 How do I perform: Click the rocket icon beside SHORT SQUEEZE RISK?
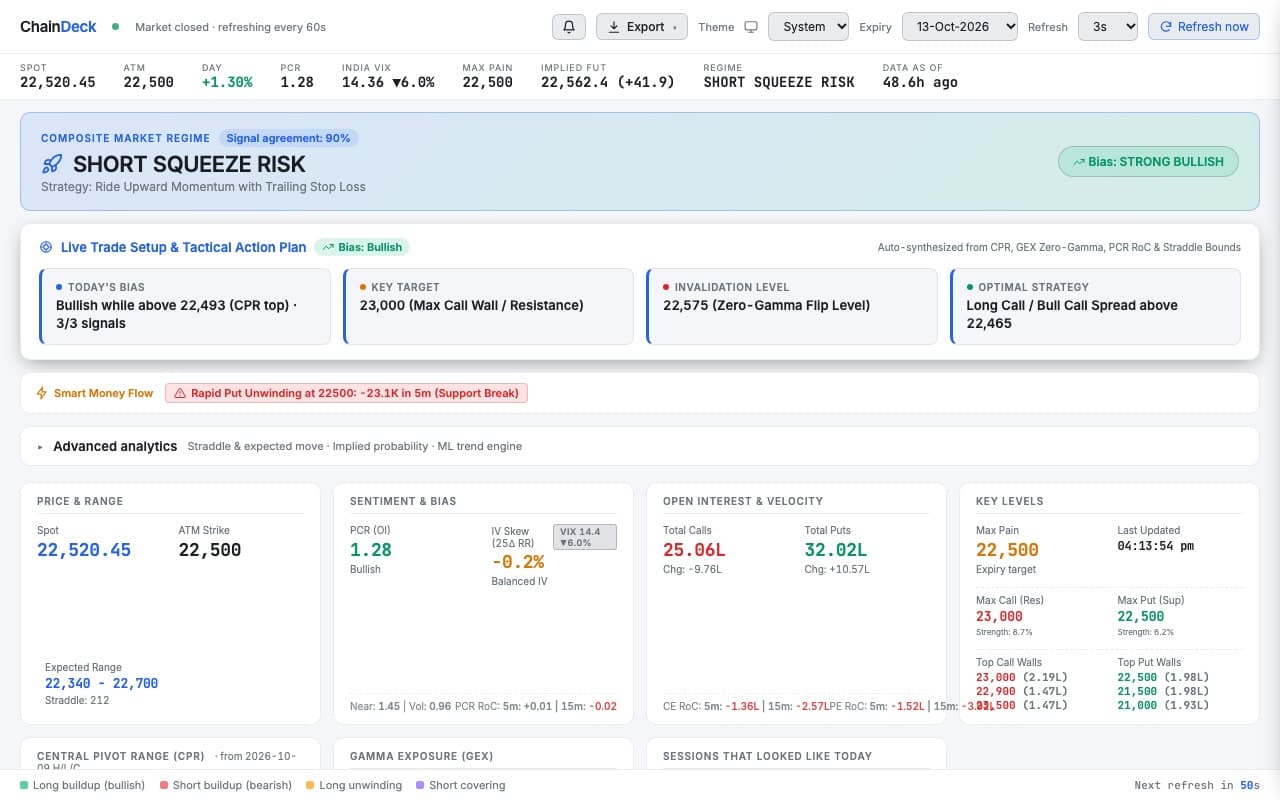[52, 164]
